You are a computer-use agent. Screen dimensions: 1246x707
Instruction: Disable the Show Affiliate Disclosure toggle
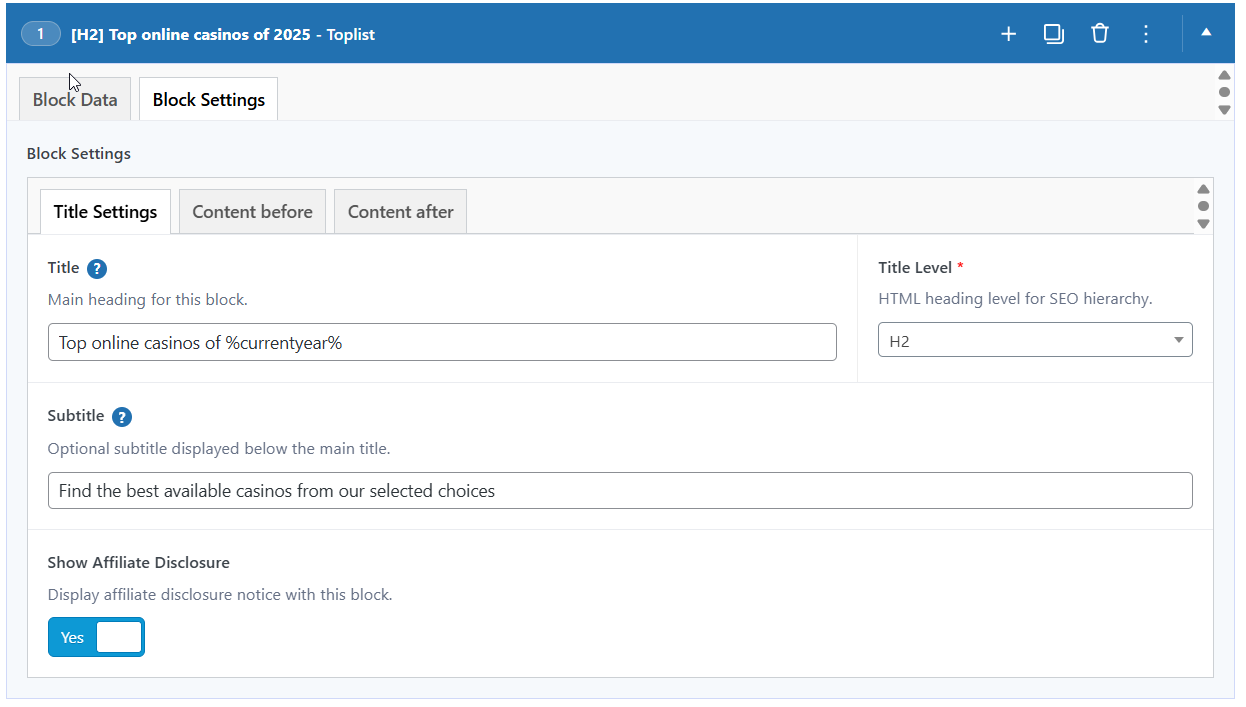coord(96,637)
